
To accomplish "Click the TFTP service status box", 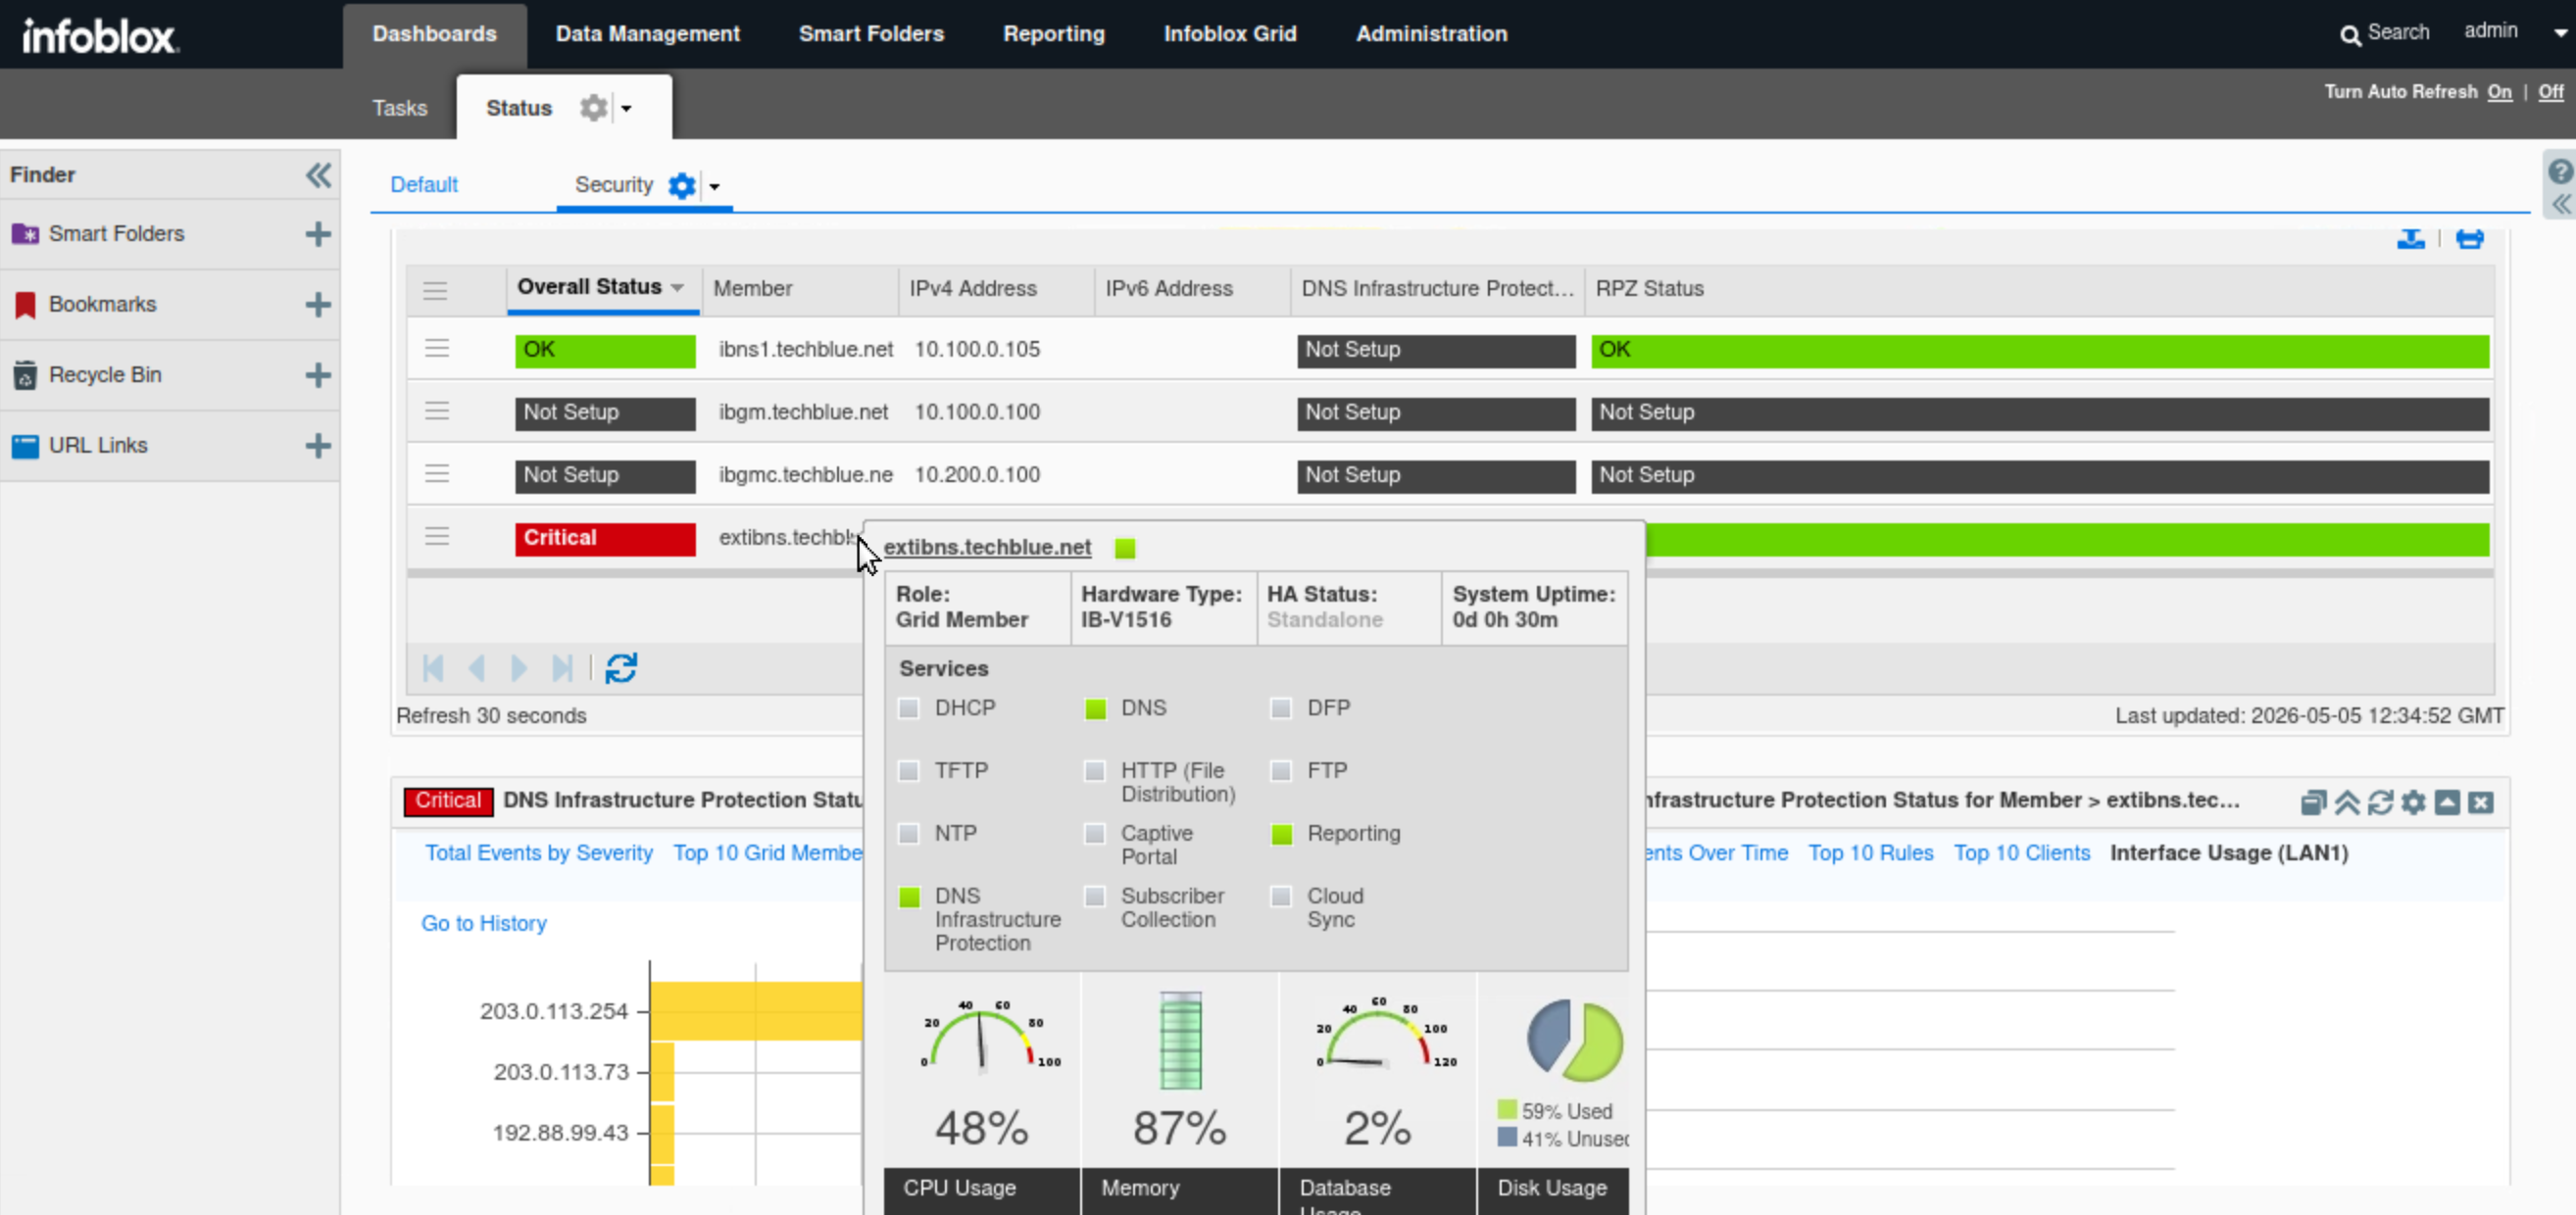I will [909, 771].
